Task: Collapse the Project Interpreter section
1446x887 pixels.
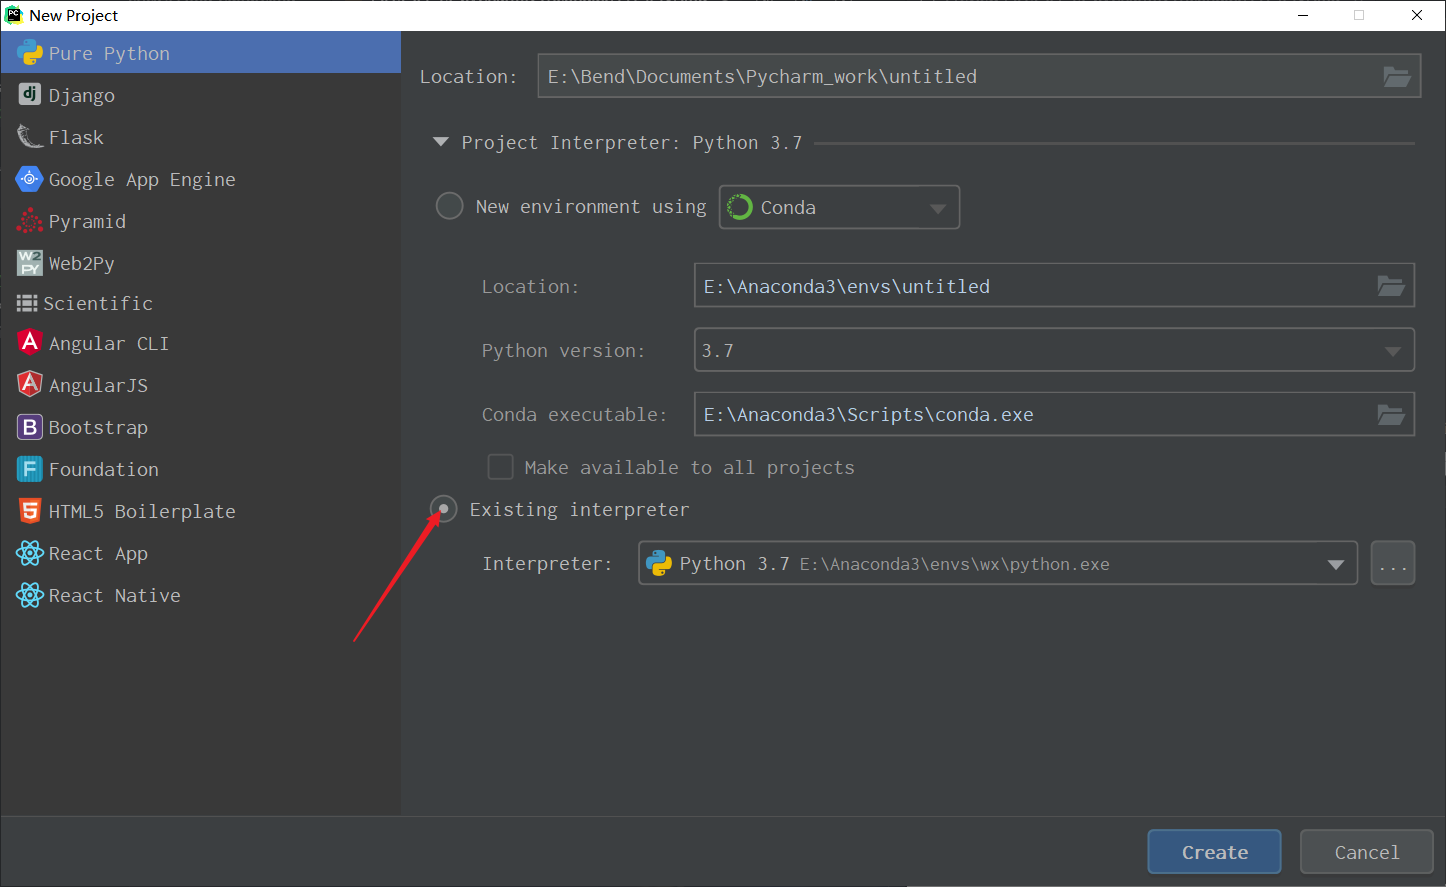Action: [x=440, y=142]
